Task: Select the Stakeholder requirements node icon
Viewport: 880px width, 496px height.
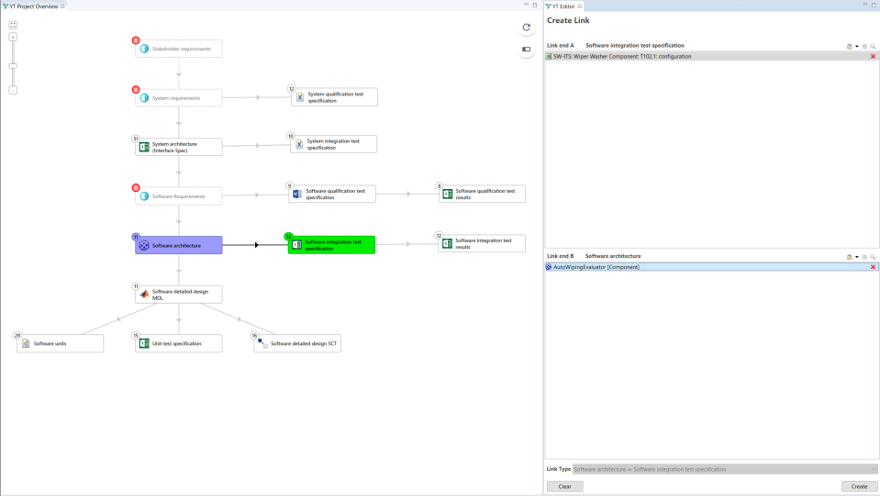Action: tap(144, 49)
